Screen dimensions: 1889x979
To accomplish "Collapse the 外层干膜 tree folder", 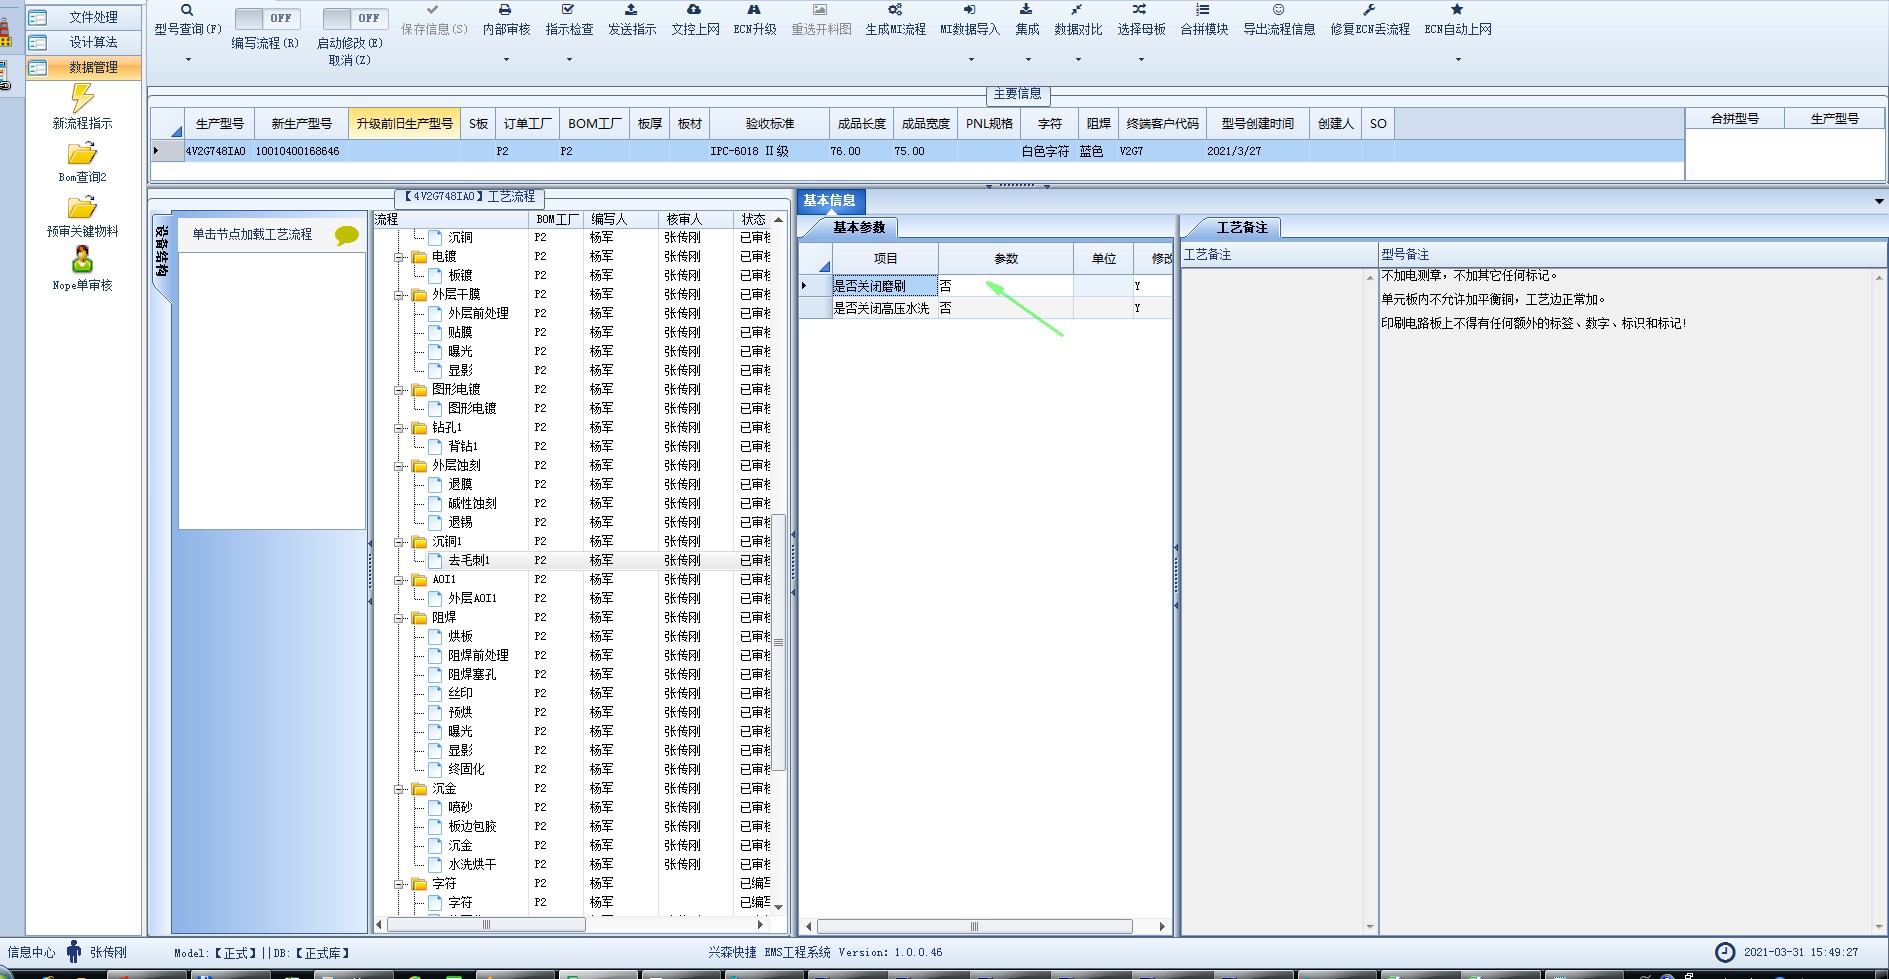I will [399, 295].
